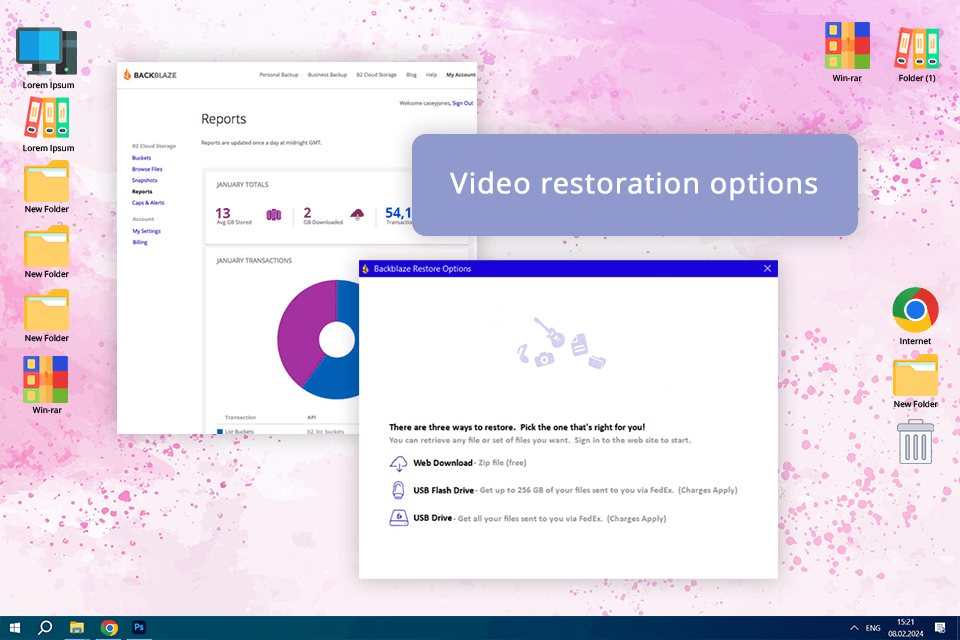Open the notification center icon

(x=940, y=628)
